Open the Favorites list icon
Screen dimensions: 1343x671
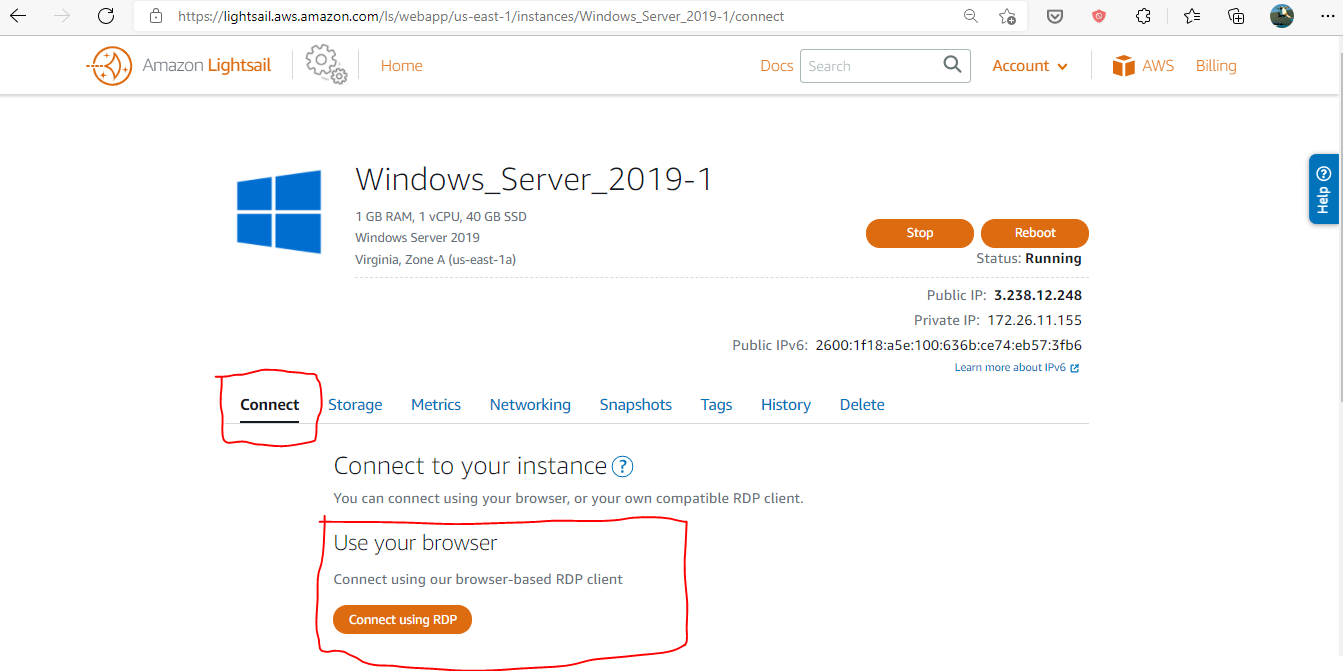tap(1191, 16)
